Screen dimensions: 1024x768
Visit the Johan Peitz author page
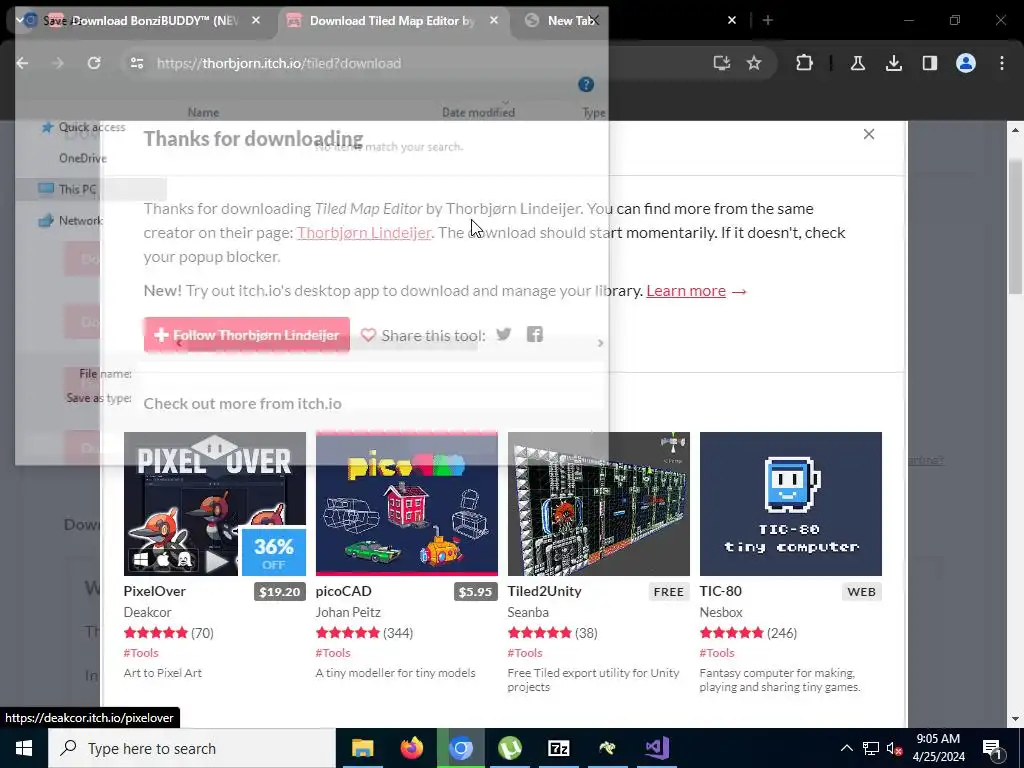click(x=348, y=613)
